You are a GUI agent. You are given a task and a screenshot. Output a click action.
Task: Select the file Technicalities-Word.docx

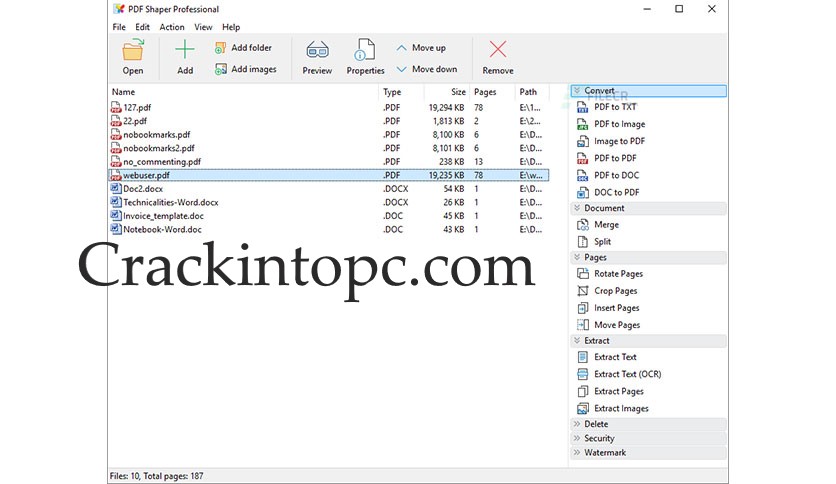tap(171, 203)
